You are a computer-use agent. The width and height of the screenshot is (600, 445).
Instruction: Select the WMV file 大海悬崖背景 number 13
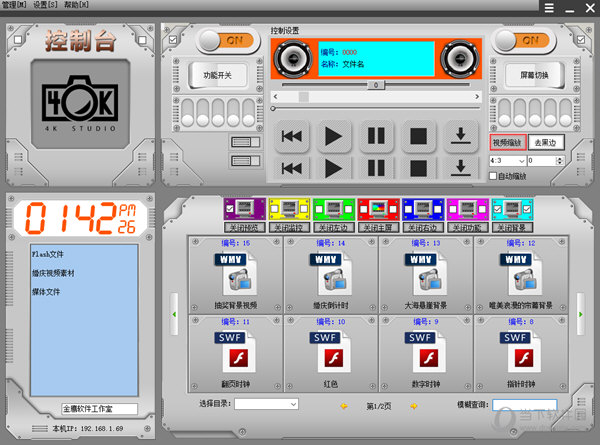(426, 274)
